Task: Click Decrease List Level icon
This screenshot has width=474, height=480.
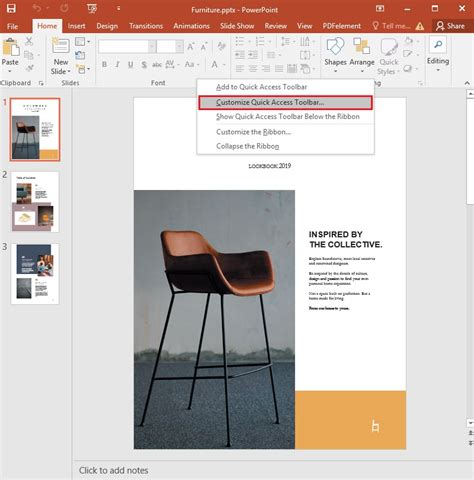Action: 240,55
